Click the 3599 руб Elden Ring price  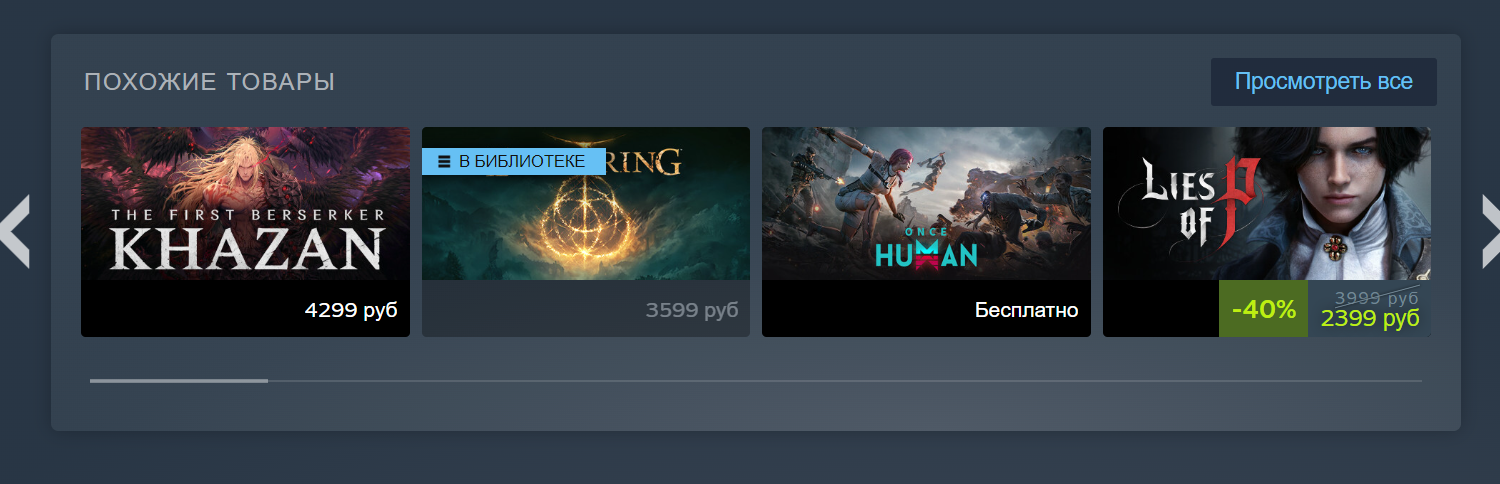click(x=692, y=310)
